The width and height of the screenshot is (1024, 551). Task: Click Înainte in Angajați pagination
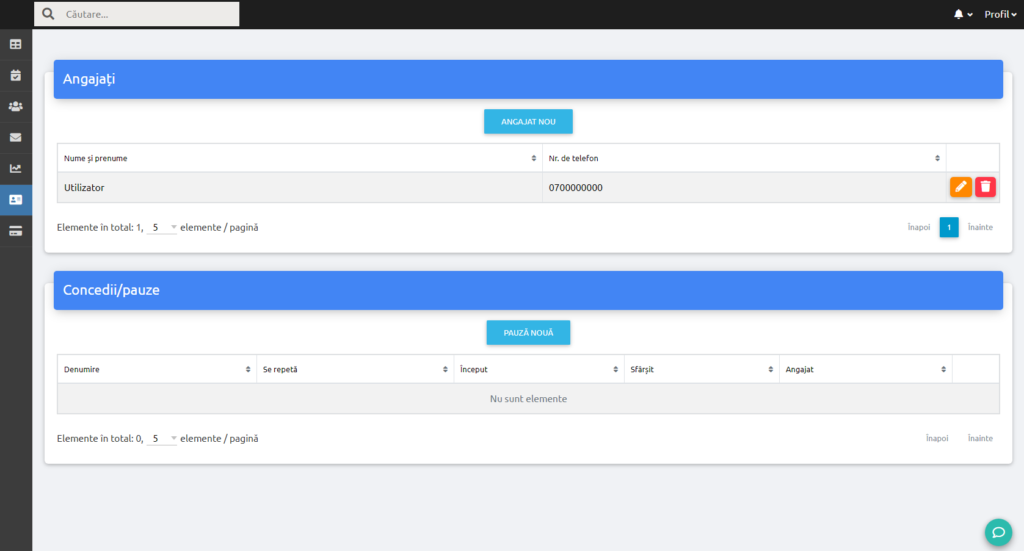[980, 227]
